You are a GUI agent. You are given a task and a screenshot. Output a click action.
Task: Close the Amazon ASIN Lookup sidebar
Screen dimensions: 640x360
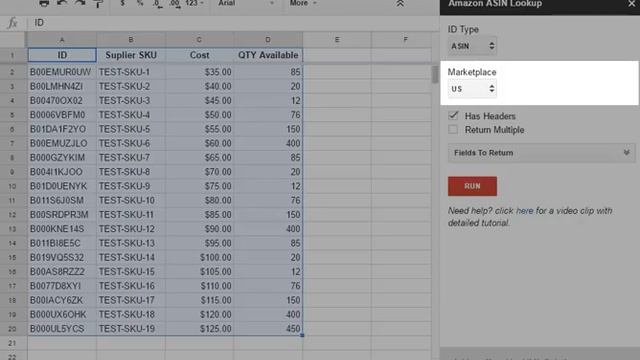point(631,4)
